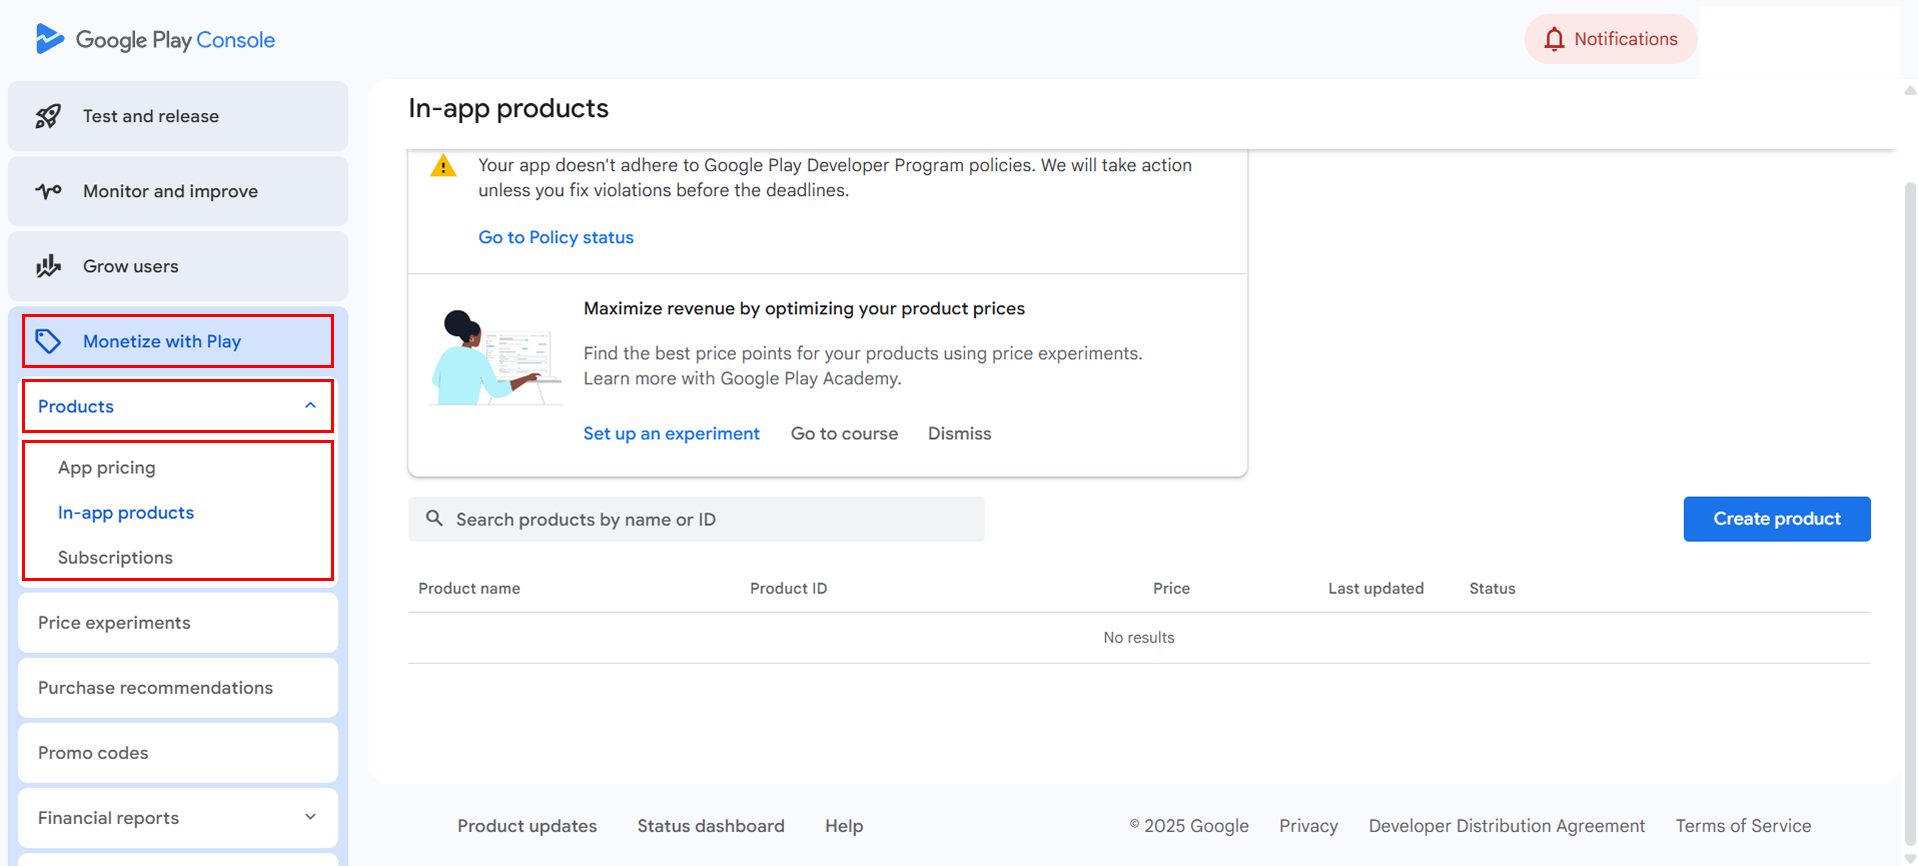
Task: Click the pulse icon beside Monitor and improve
Action: 48,191
